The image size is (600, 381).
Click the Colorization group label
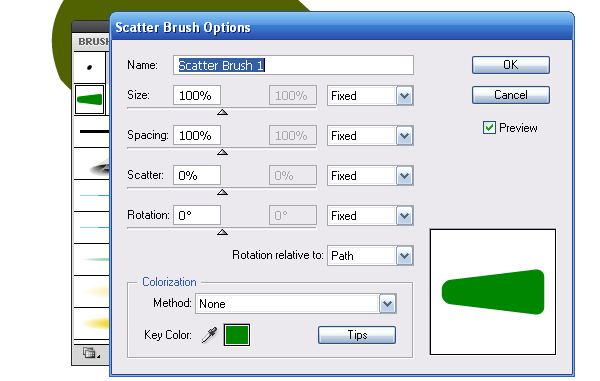pos(169,282)
